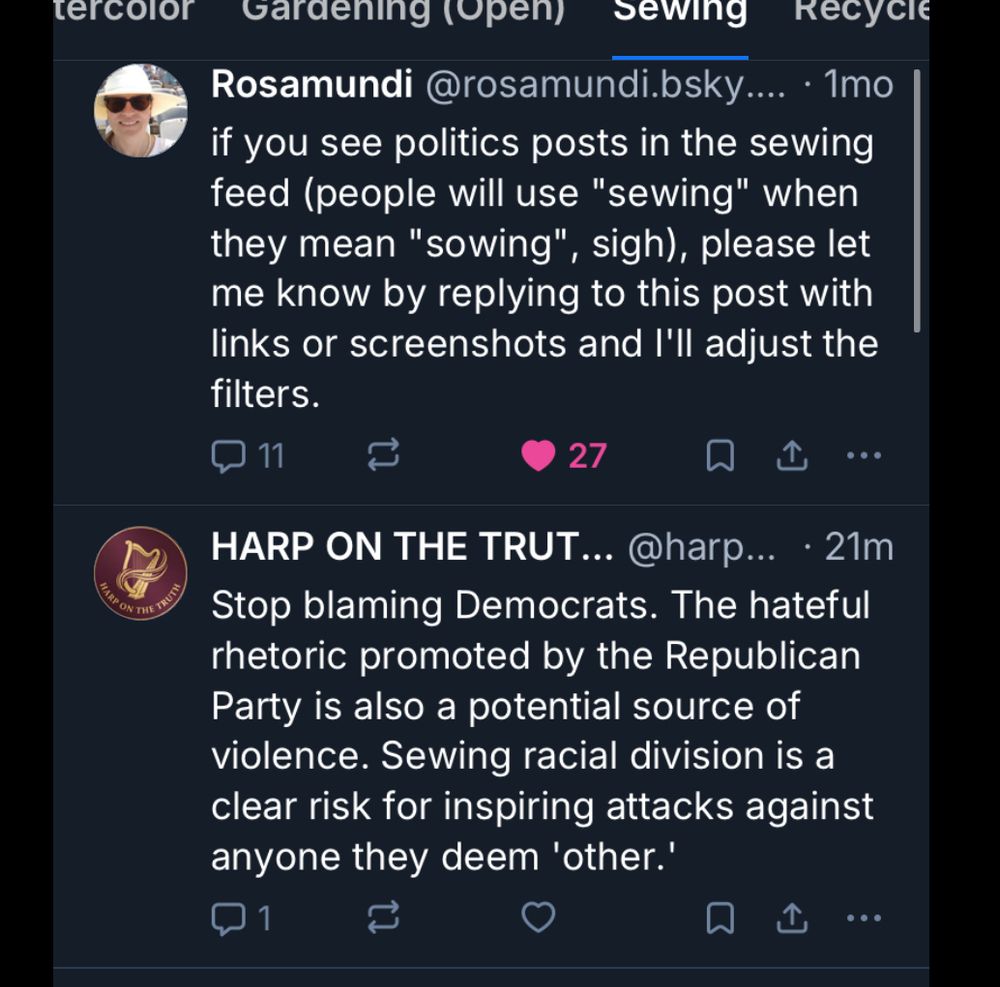This screenshot has height=987, width=1000.
Task: Bookmark Rosamundi's sewing feed post
Action: point(720,456)
